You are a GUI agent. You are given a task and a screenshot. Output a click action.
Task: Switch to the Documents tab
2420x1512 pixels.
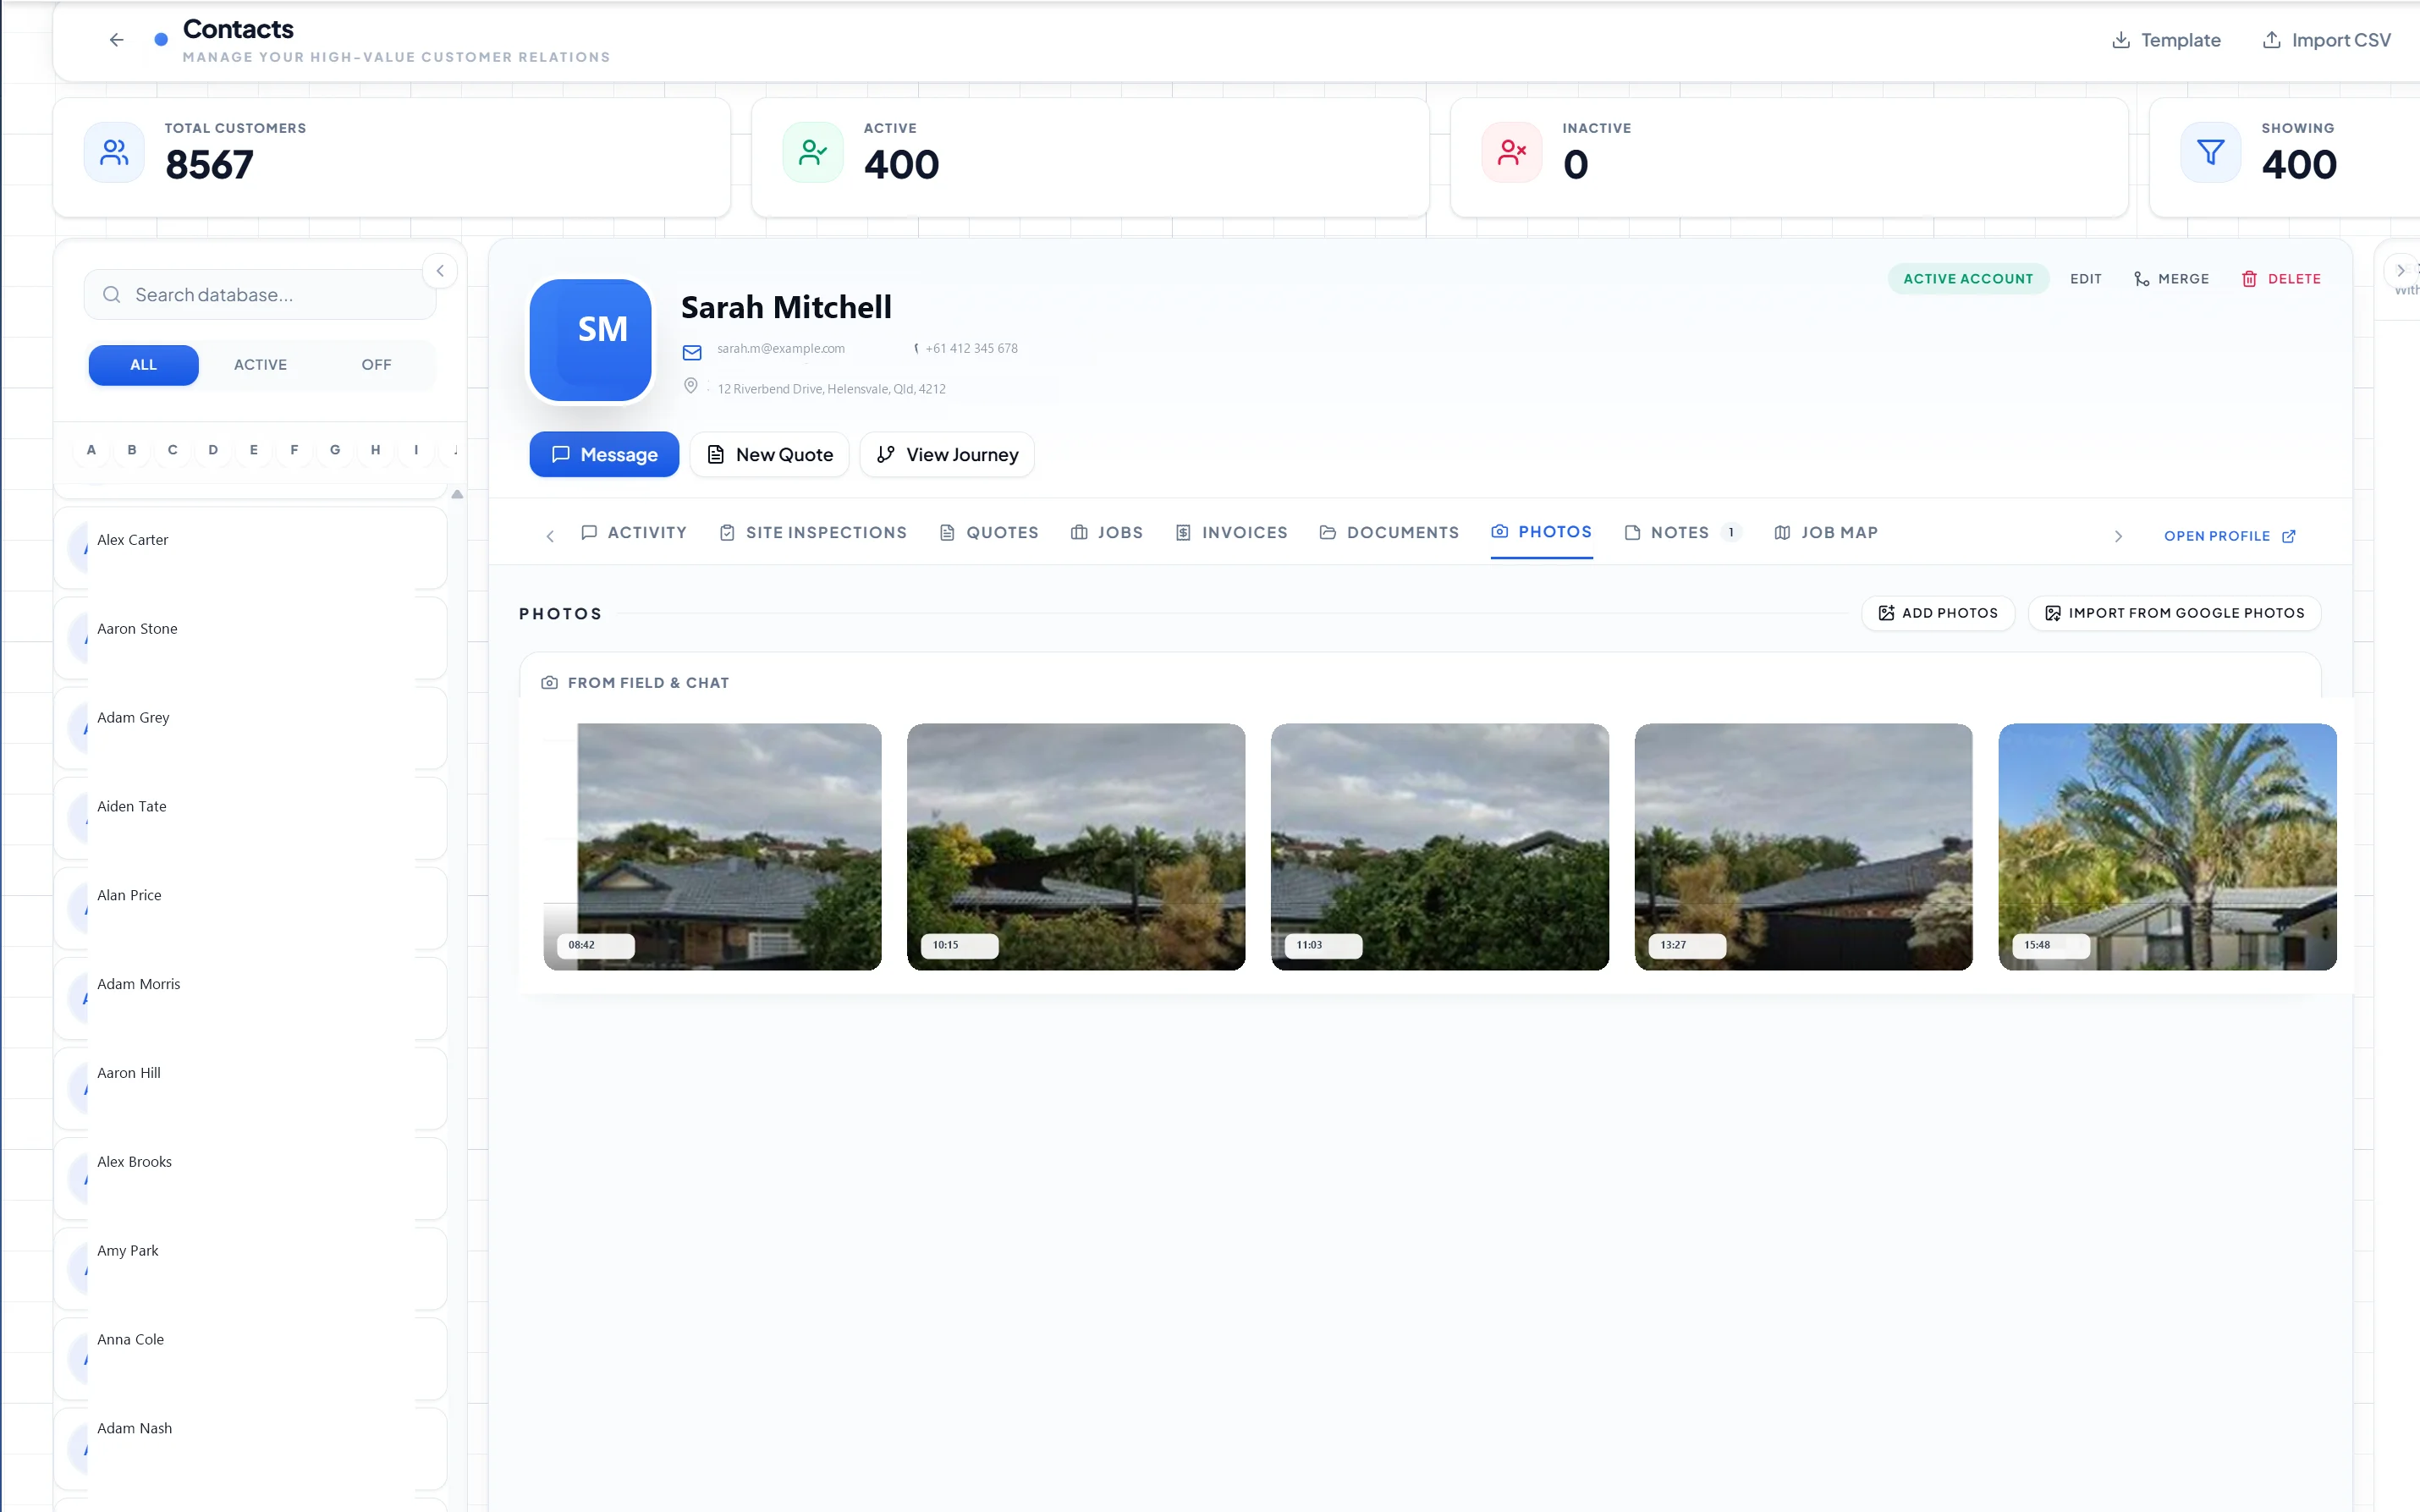(1388, 533)
